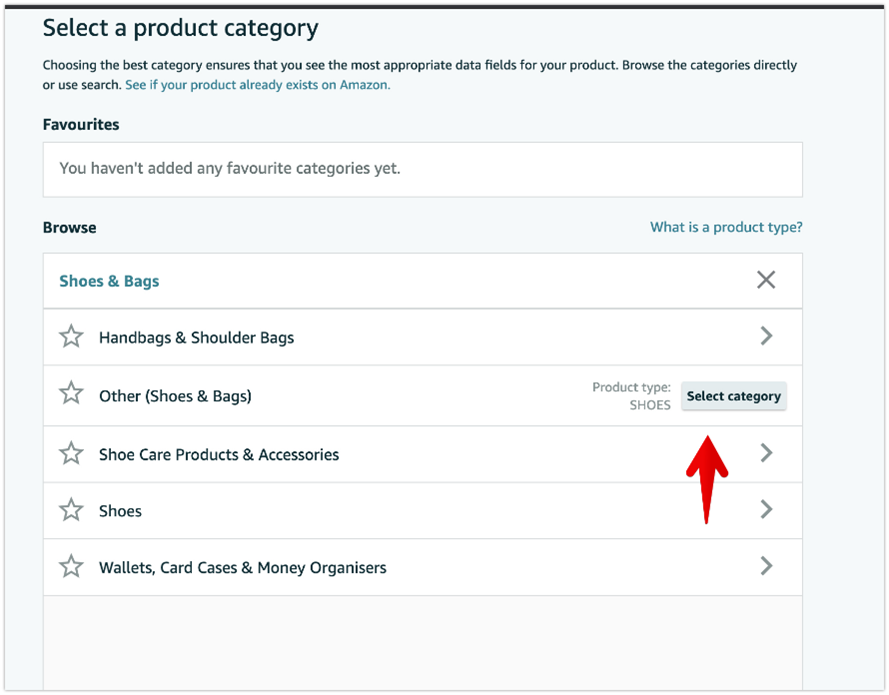This screenshot has height=695, width=889.
Task: Mark Shoes category as favourite
Action: [71, 510]
